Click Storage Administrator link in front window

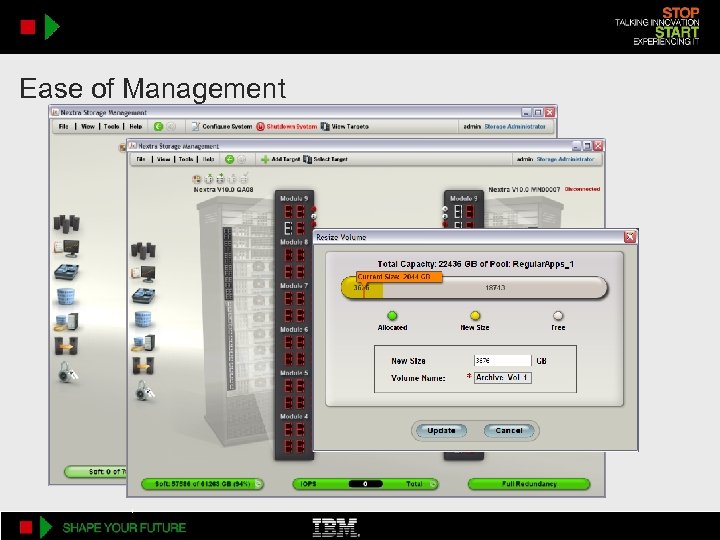click(x=565, y=159)
